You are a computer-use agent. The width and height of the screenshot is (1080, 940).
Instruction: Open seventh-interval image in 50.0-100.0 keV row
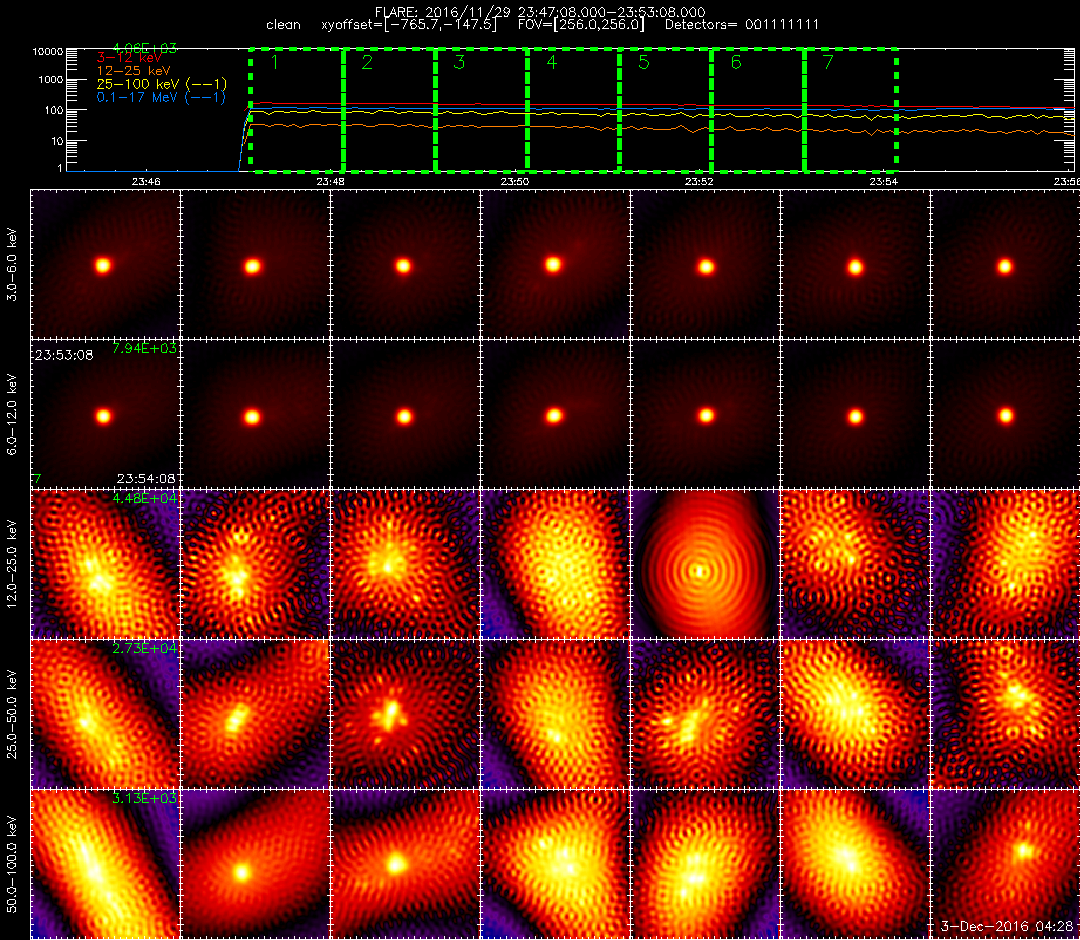pos(1005,864)
